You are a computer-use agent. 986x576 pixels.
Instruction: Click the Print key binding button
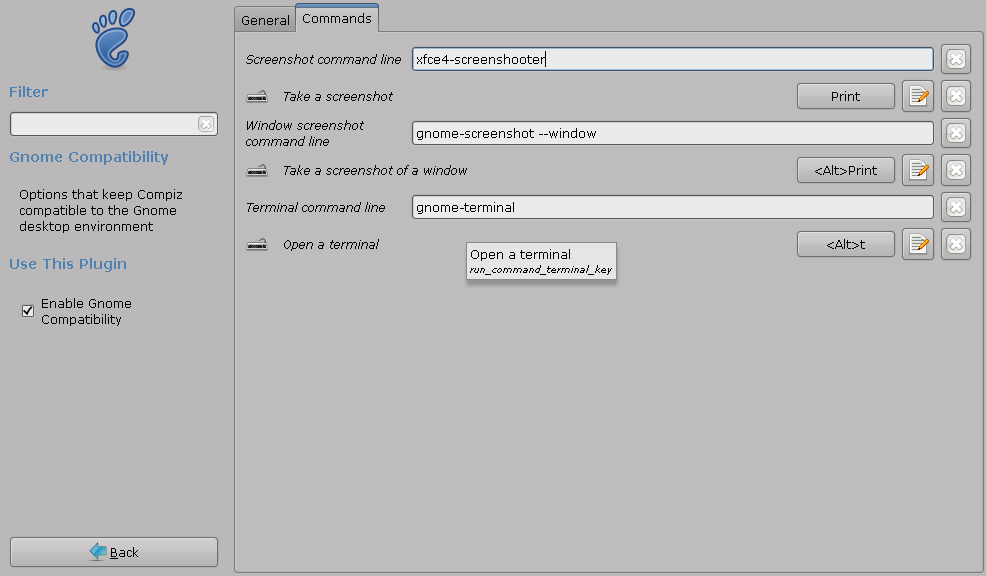(x=846, y=96)
